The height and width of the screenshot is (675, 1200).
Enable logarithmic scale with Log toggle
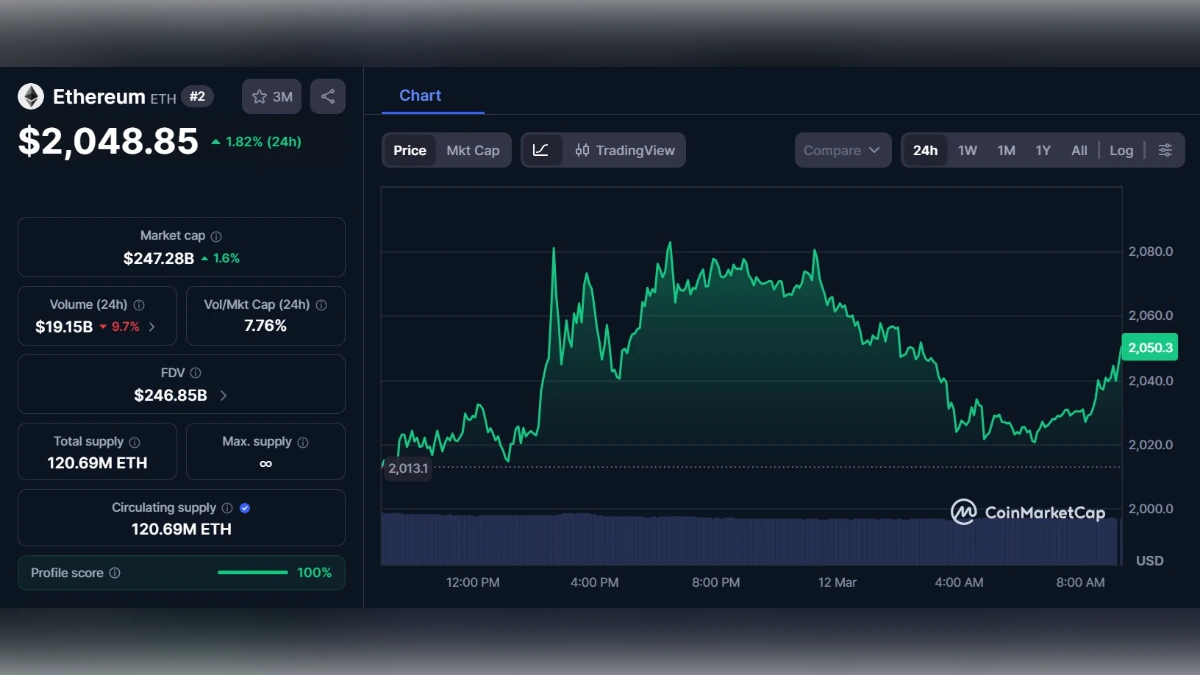coord(1121,150)
